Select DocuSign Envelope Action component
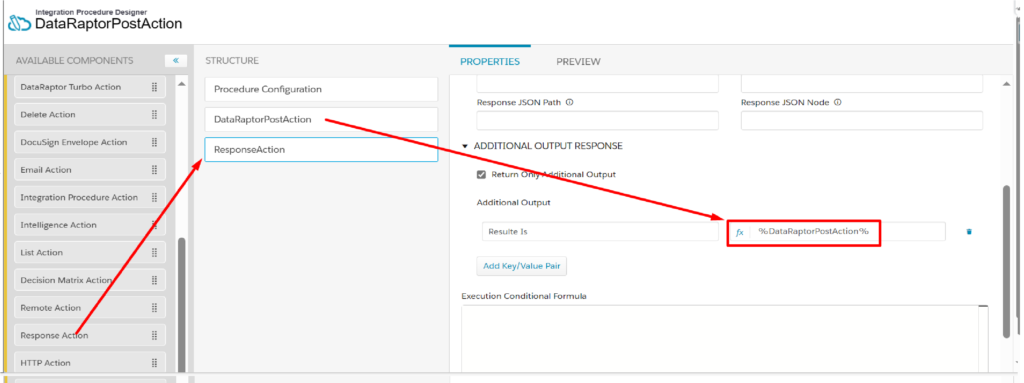 coord(90,142)
